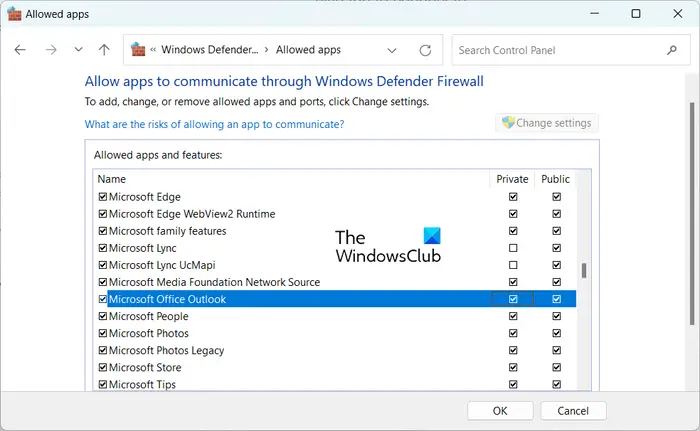Go forward using the forward arrow
Viewport: 700px width, 431px height.
51,50
